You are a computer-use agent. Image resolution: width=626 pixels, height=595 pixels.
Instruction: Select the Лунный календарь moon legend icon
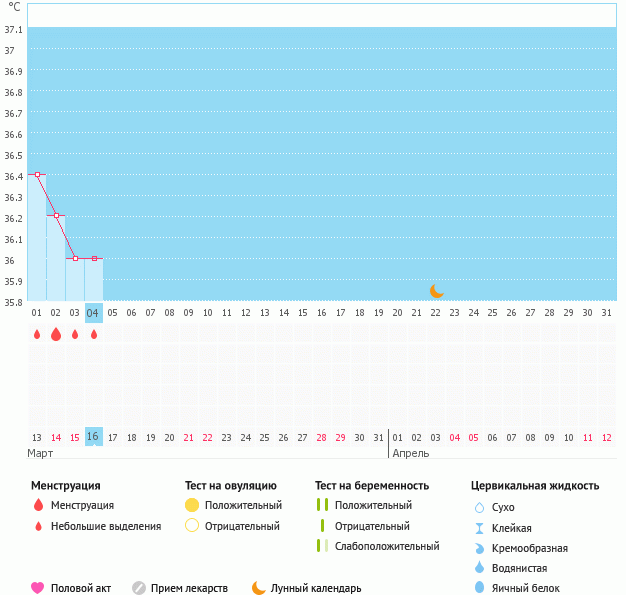259,588
